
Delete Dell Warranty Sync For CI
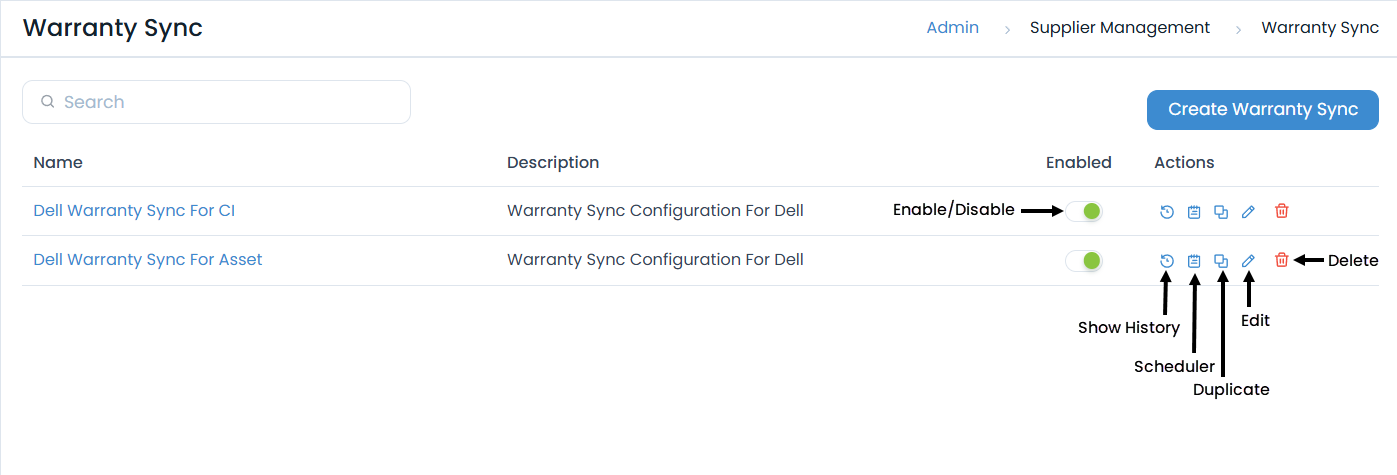(x=1281, y=211)
